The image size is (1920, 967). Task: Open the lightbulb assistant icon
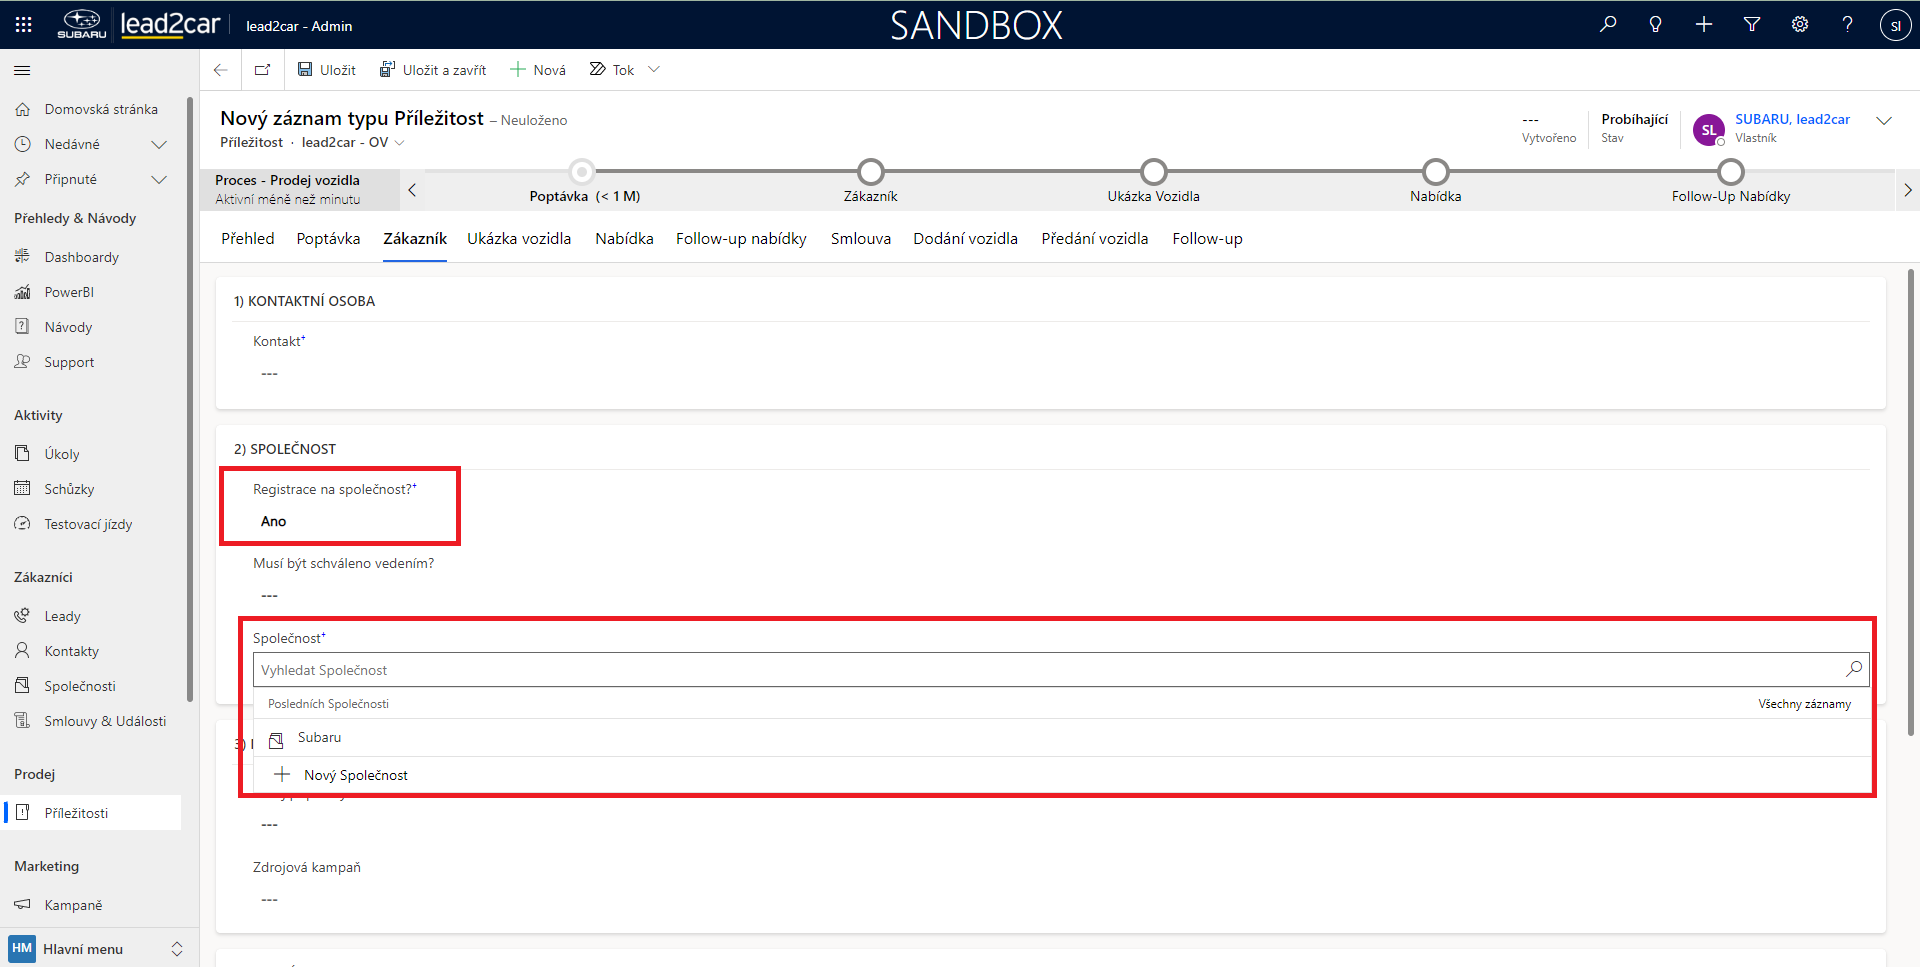[1655, 25]
